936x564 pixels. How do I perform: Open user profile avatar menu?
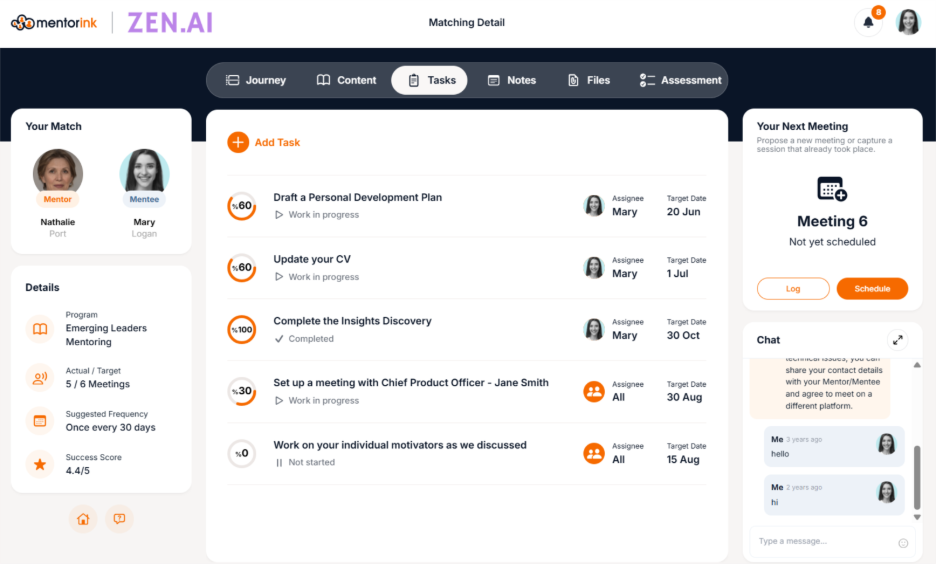tap(908, 23)
